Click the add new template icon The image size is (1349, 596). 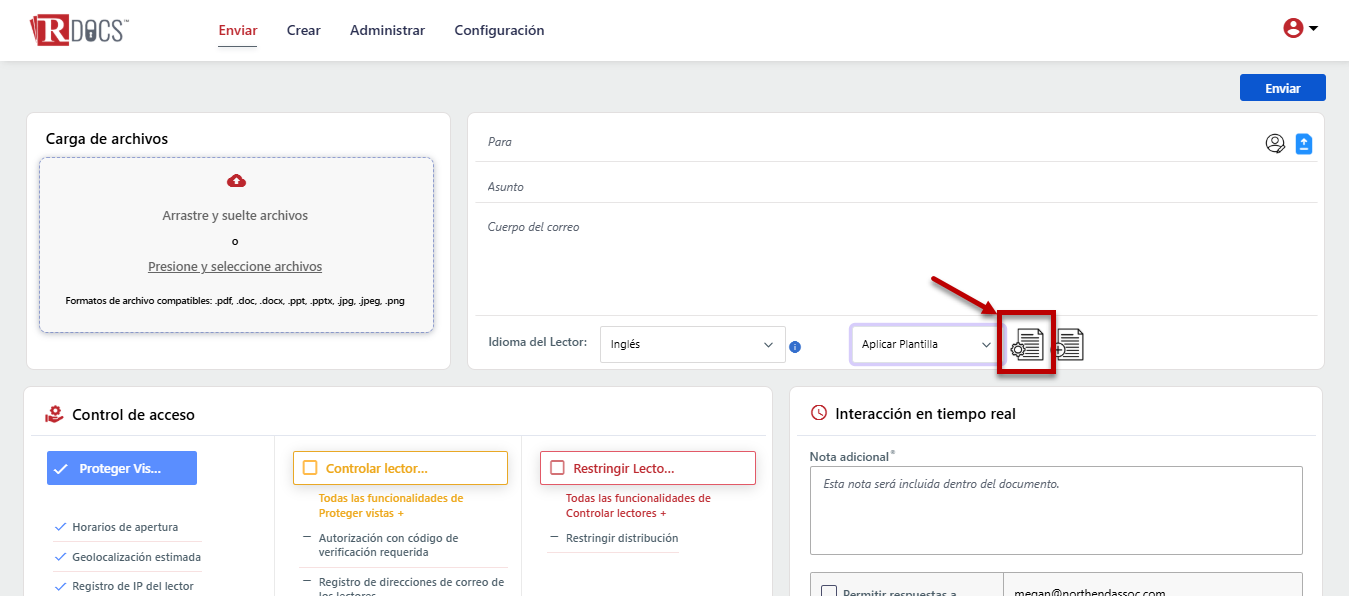pyautogui.click(x=1069, y=345)
